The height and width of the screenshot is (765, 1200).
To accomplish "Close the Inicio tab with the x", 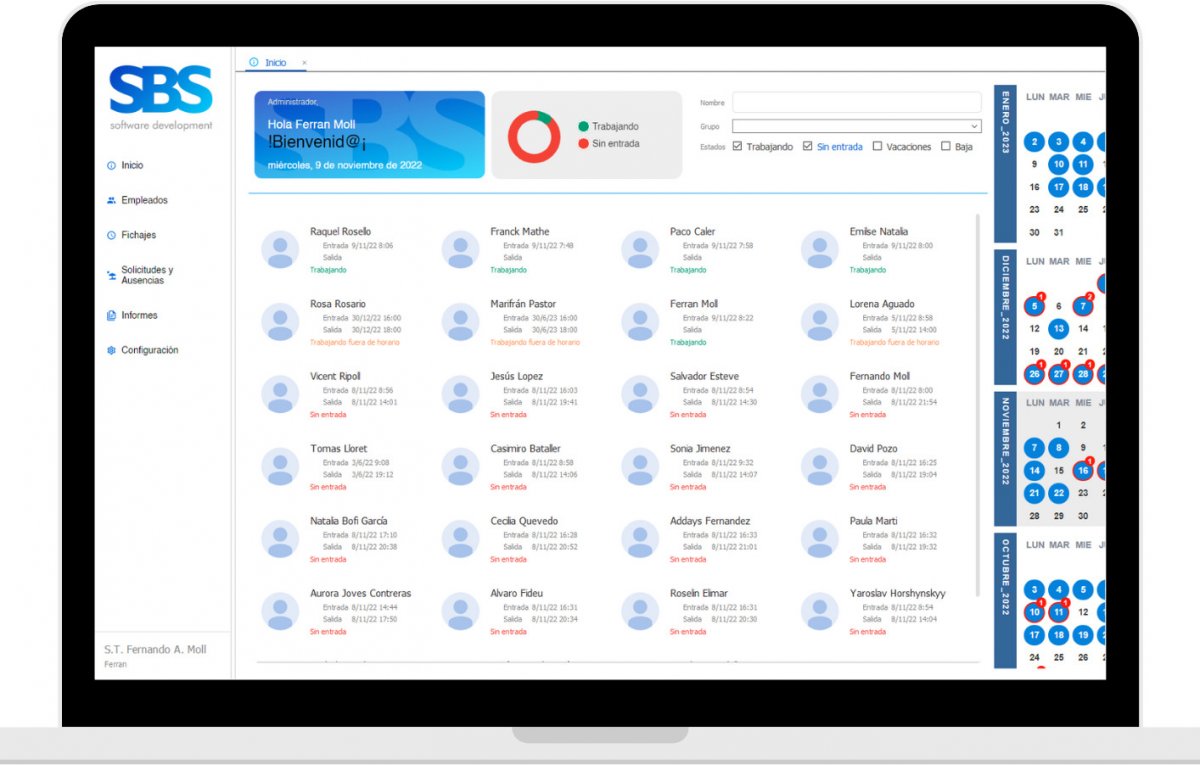I will pos(304,63).
